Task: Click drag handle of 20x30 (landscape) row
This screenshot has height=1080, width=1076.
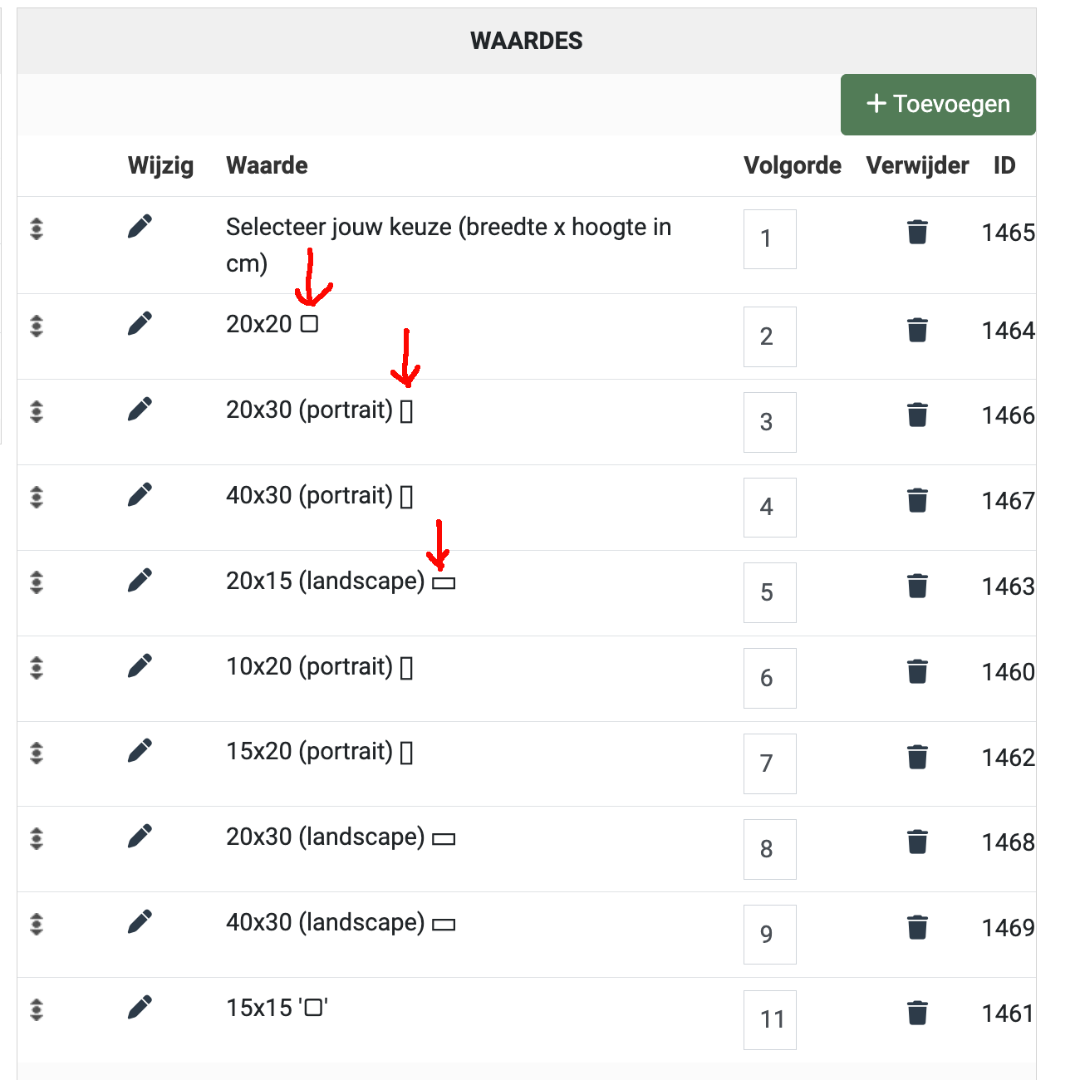Action: [37, 838]
